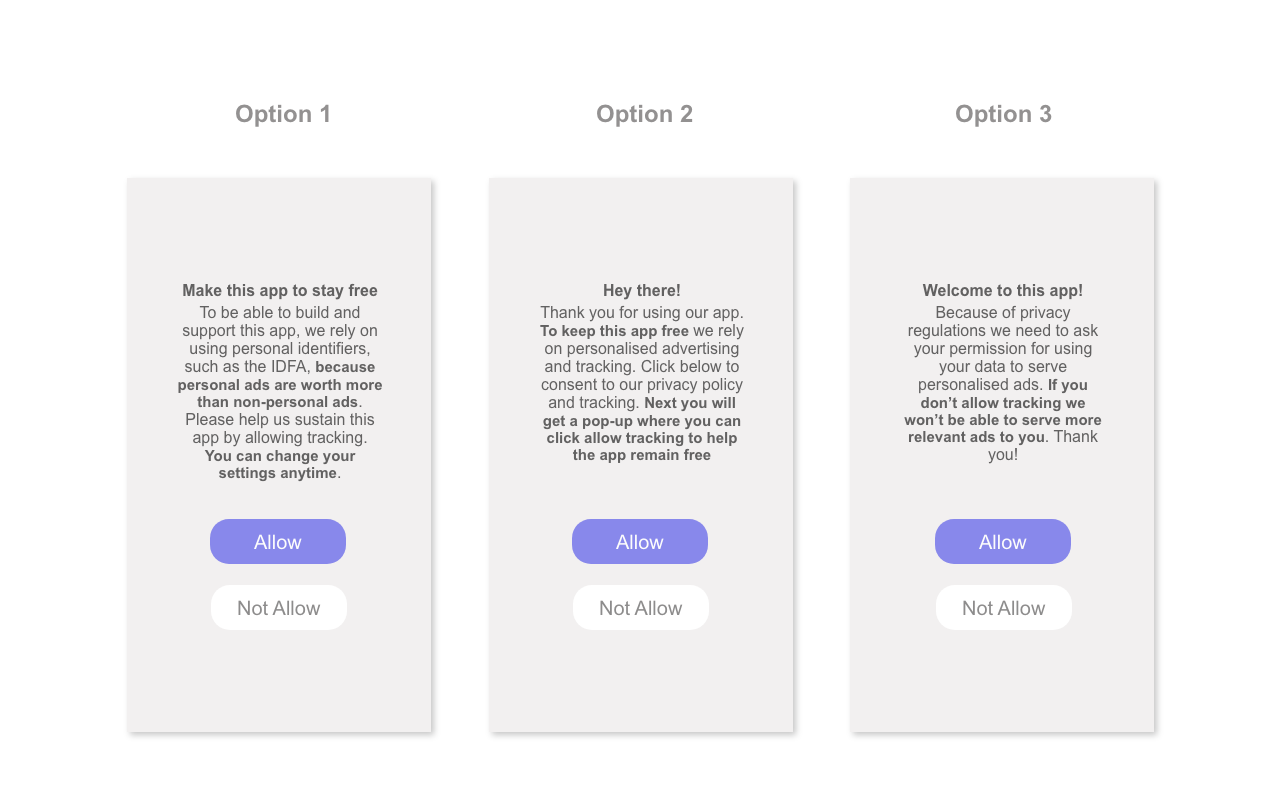Select the Option 3 heading label
1280x800 pixels.
point(1003,114)
